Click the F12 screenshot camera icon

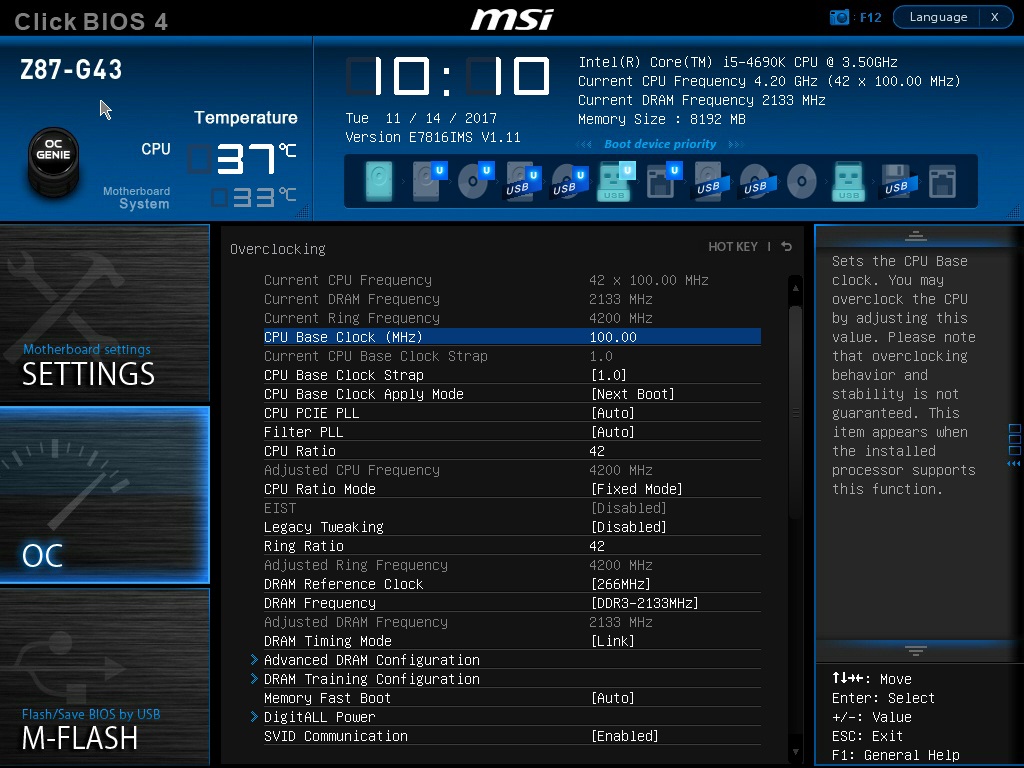pos(839,17)
